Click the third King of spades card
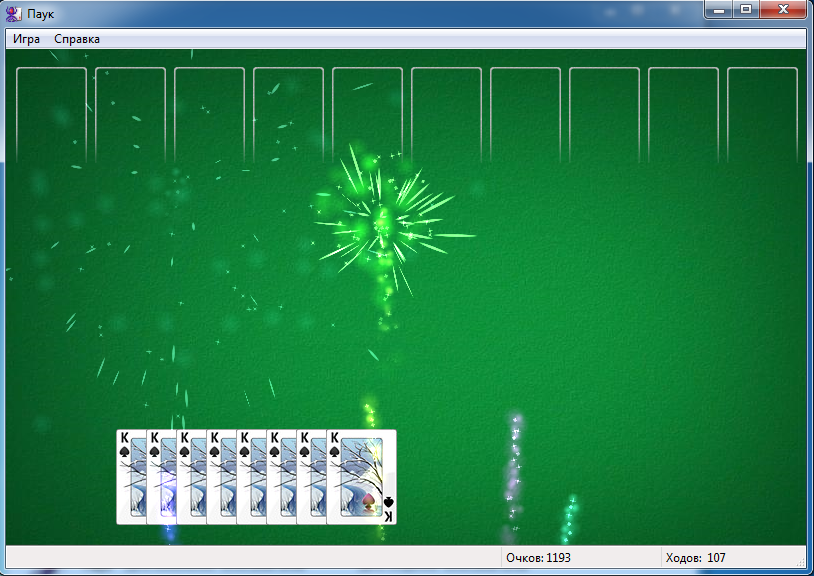814x576 pixels. pyautogui.click(x=192, y=477)
